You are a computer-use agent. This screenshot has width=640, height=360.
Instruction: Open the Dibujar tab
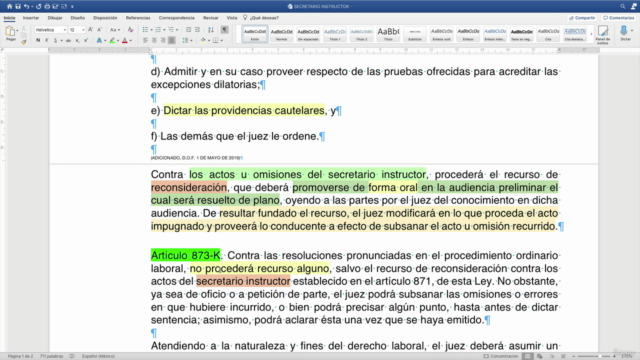click(55, 18)
